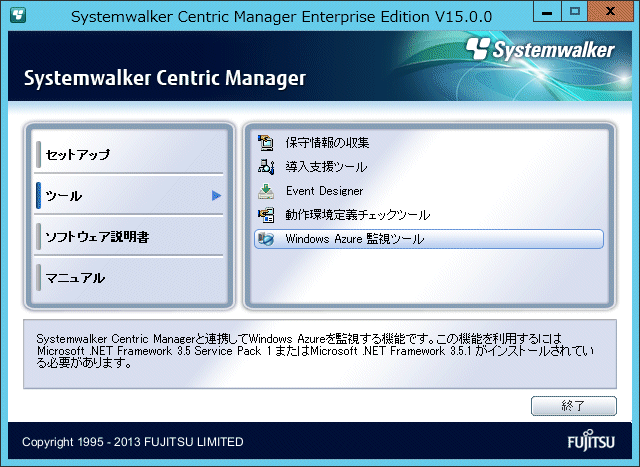Viewport: 640px width, 467px height.
Task: Select the セットアップ menu item
Action: tap(129, 154)
